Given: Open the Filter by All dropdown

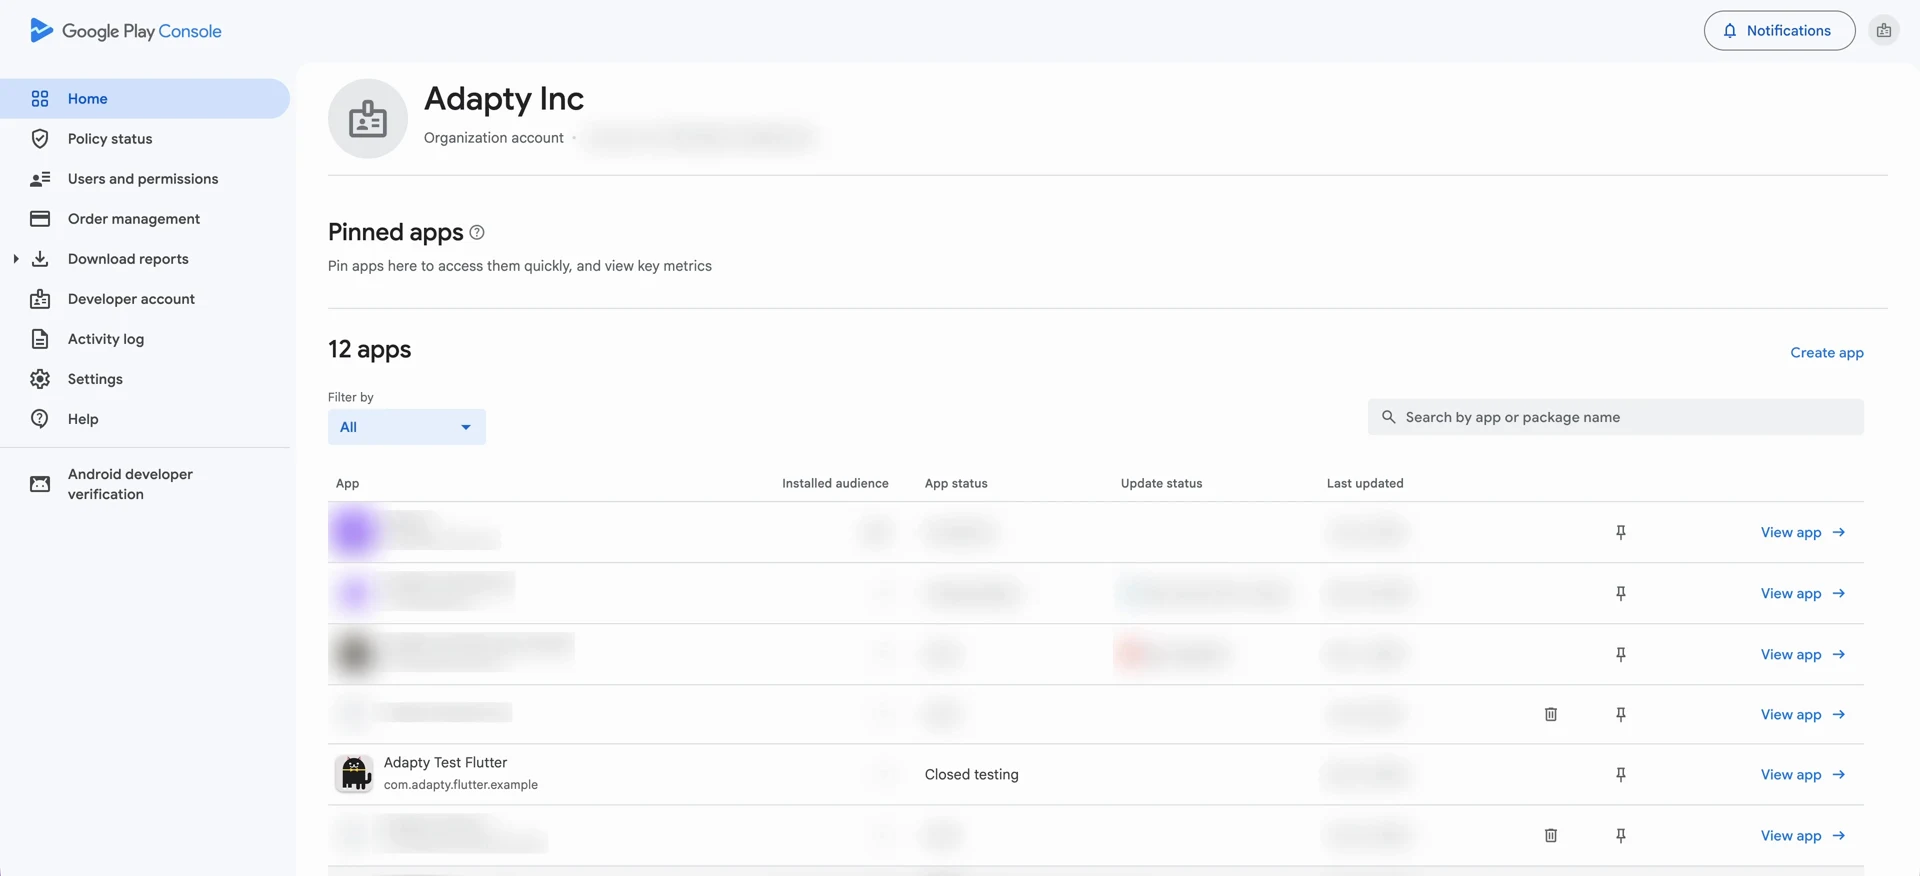Looking at the screenshot, I should click(407, 427).
